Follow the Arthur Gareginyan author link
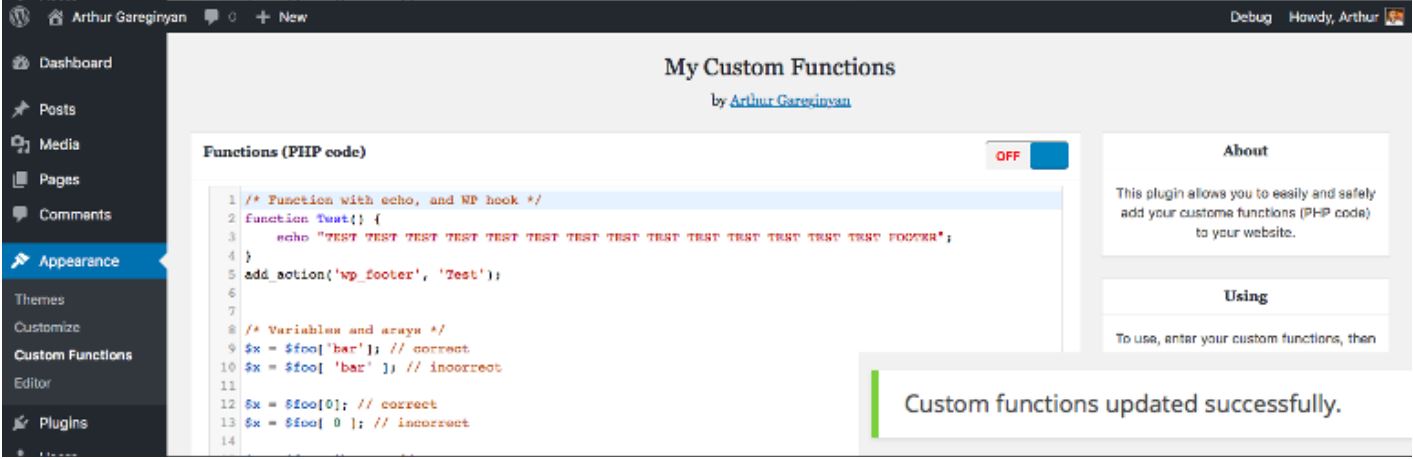Screen dimensions: 1413x459 pos(790,100)
